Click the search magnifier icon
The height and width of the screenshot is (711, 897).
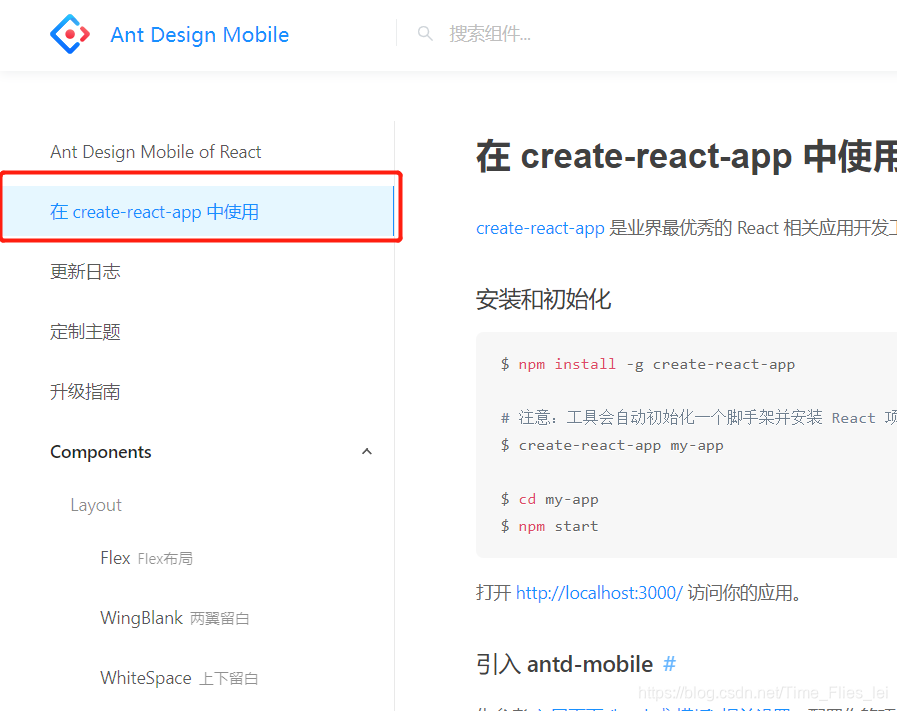click(425, 34)
